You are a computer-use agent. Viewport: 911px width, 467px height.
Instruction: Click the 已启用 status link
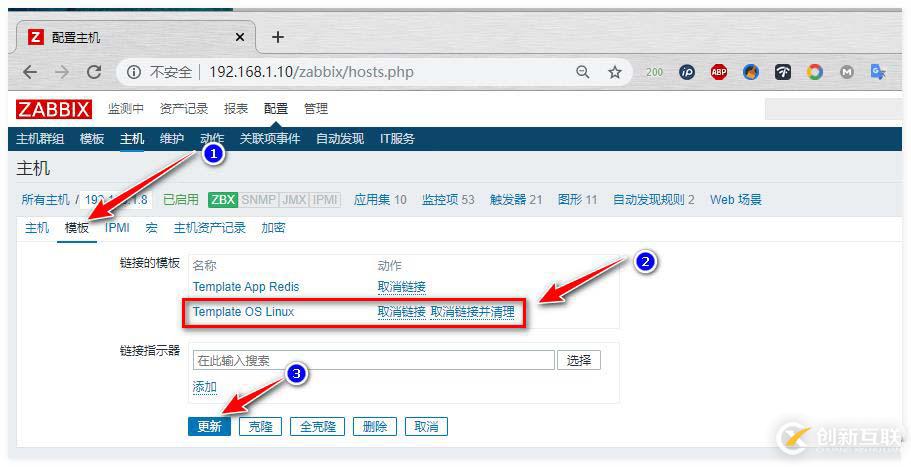pos(181,200)
